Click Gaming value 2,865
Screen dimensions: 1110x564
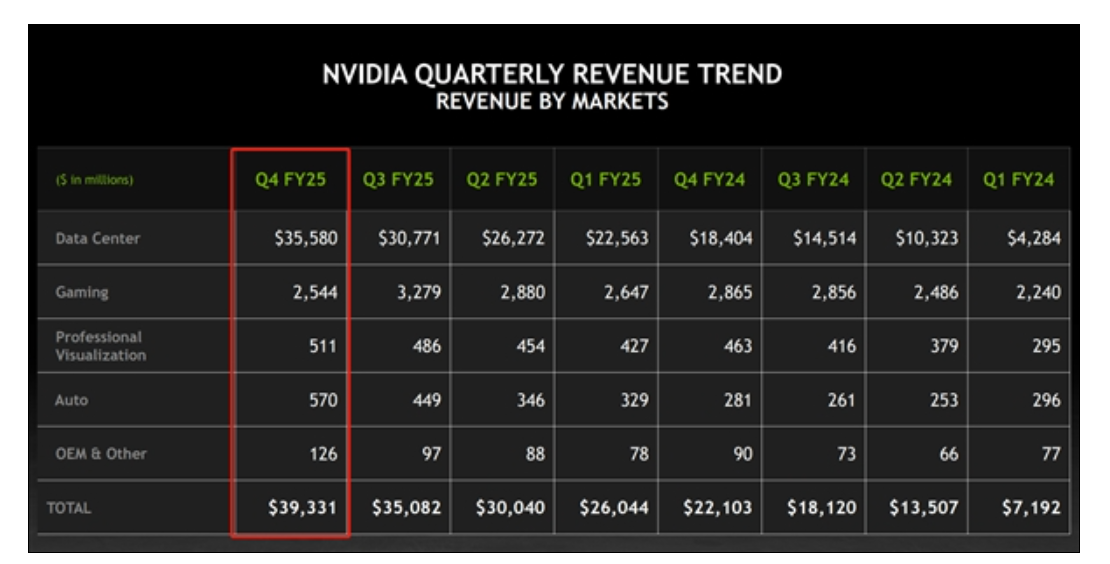coord(730,292)
